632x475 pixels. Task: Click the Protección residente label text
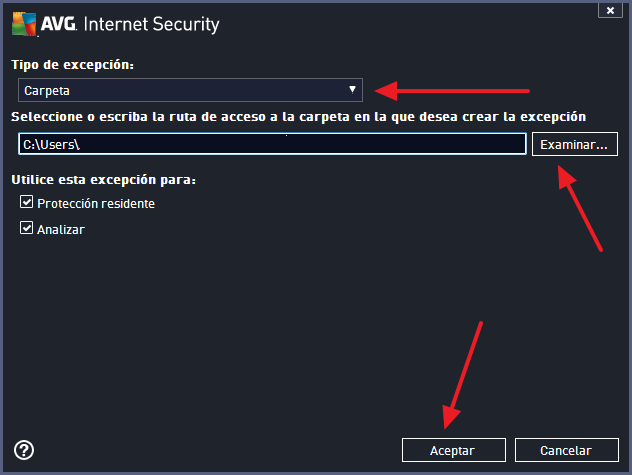[x=96, y=204]
